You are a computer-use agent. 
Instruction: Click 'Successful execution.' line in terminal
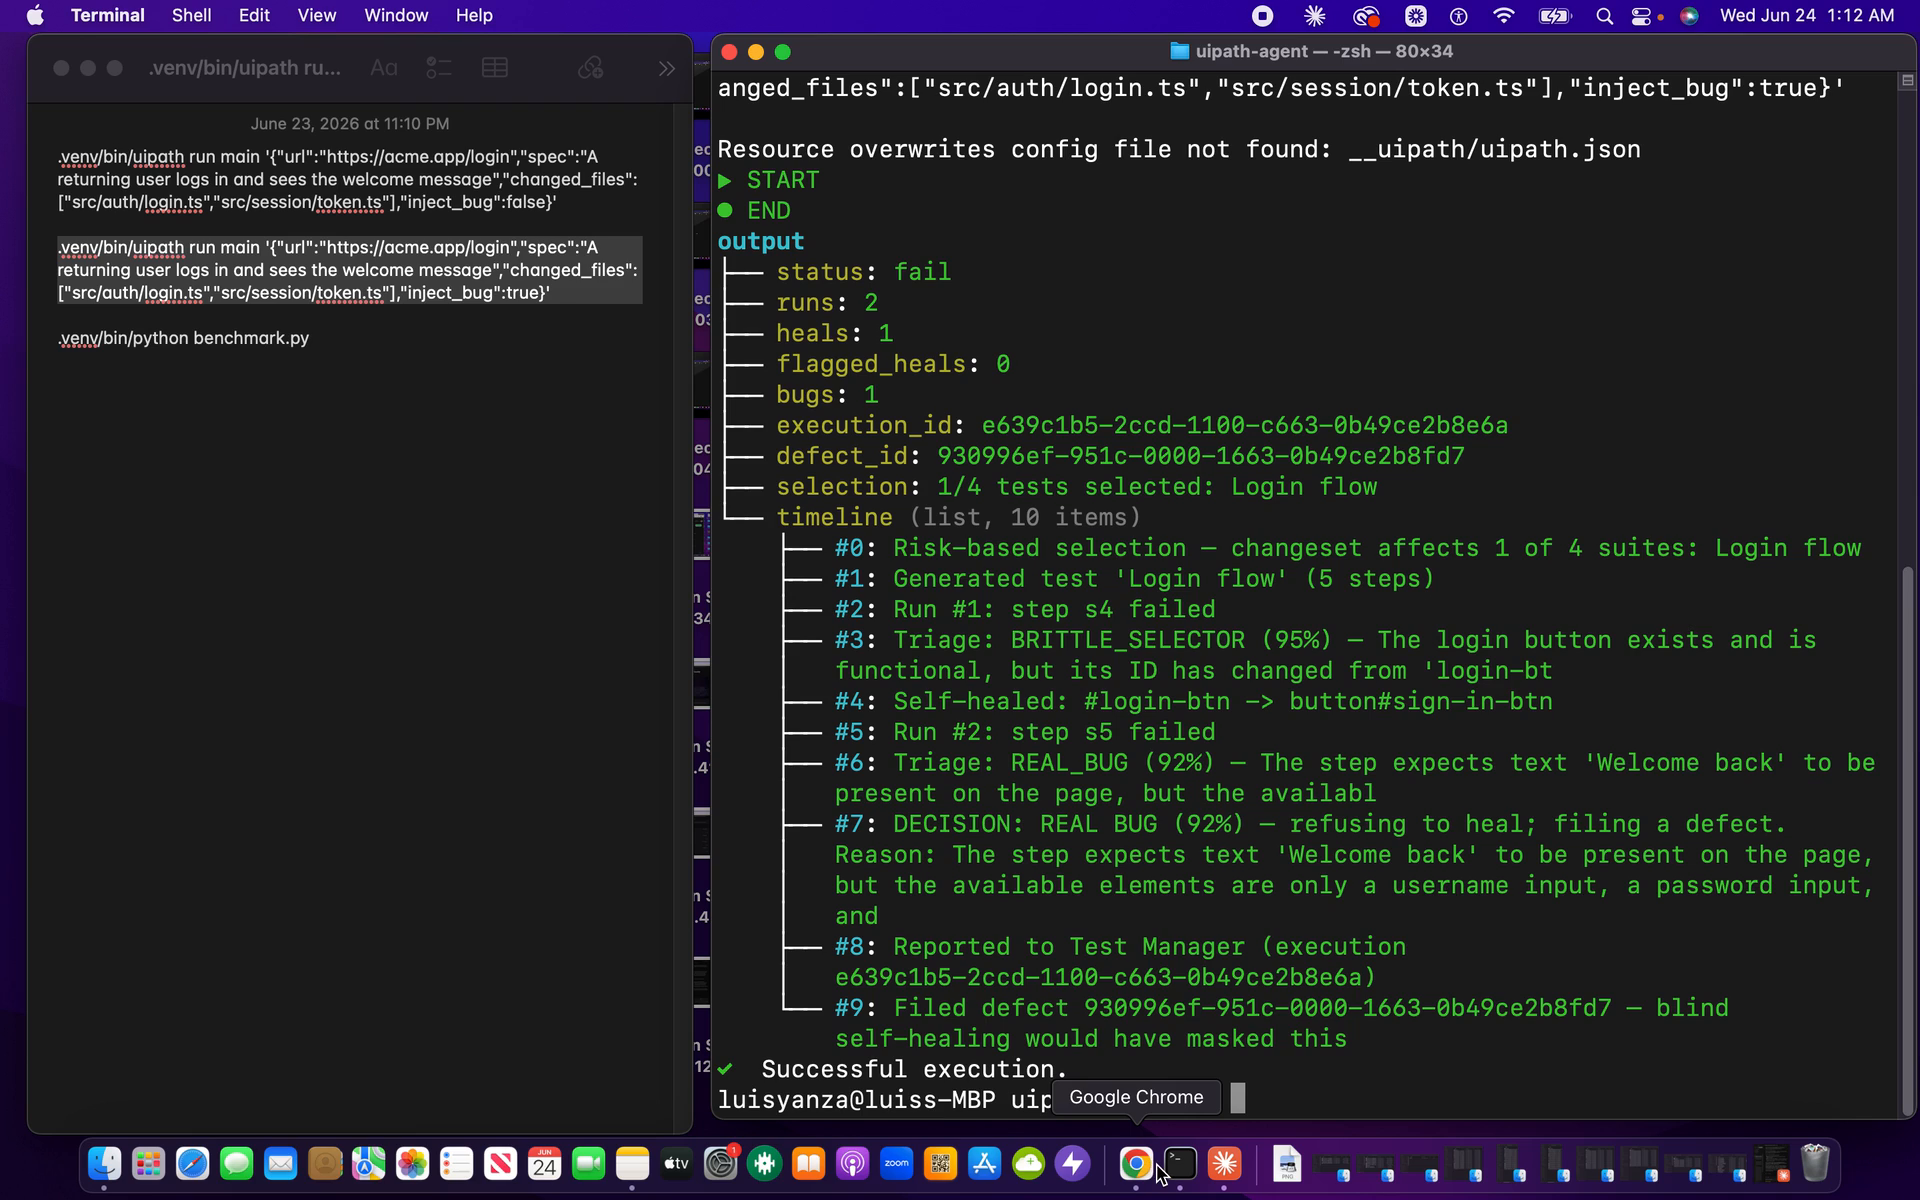(914, 1069)
